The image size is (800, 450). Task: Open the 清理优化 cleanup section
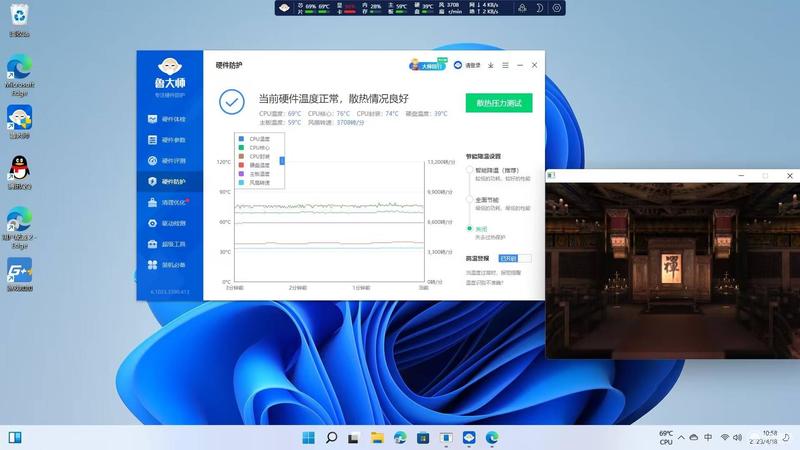tap(168, 203)
